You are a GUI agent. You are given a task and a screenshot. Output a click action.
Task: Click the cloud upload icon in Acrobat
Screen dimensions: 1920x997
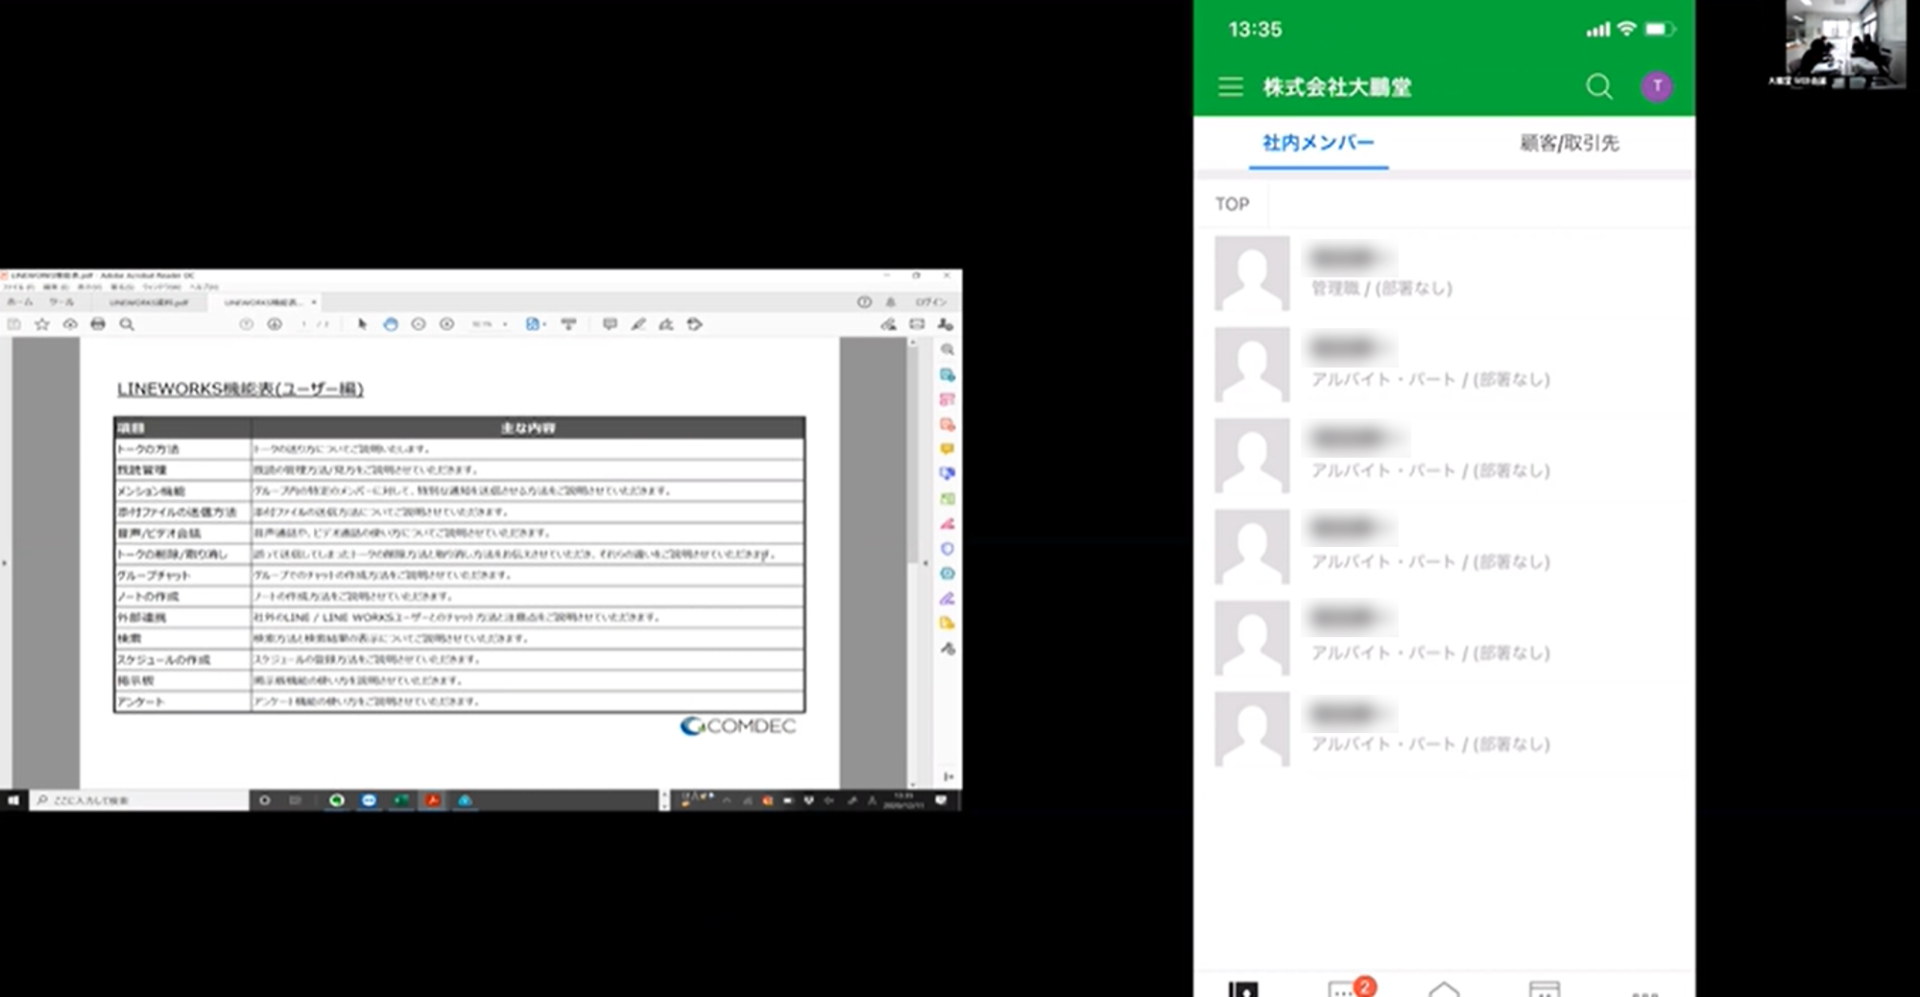(x=70, y=324)
